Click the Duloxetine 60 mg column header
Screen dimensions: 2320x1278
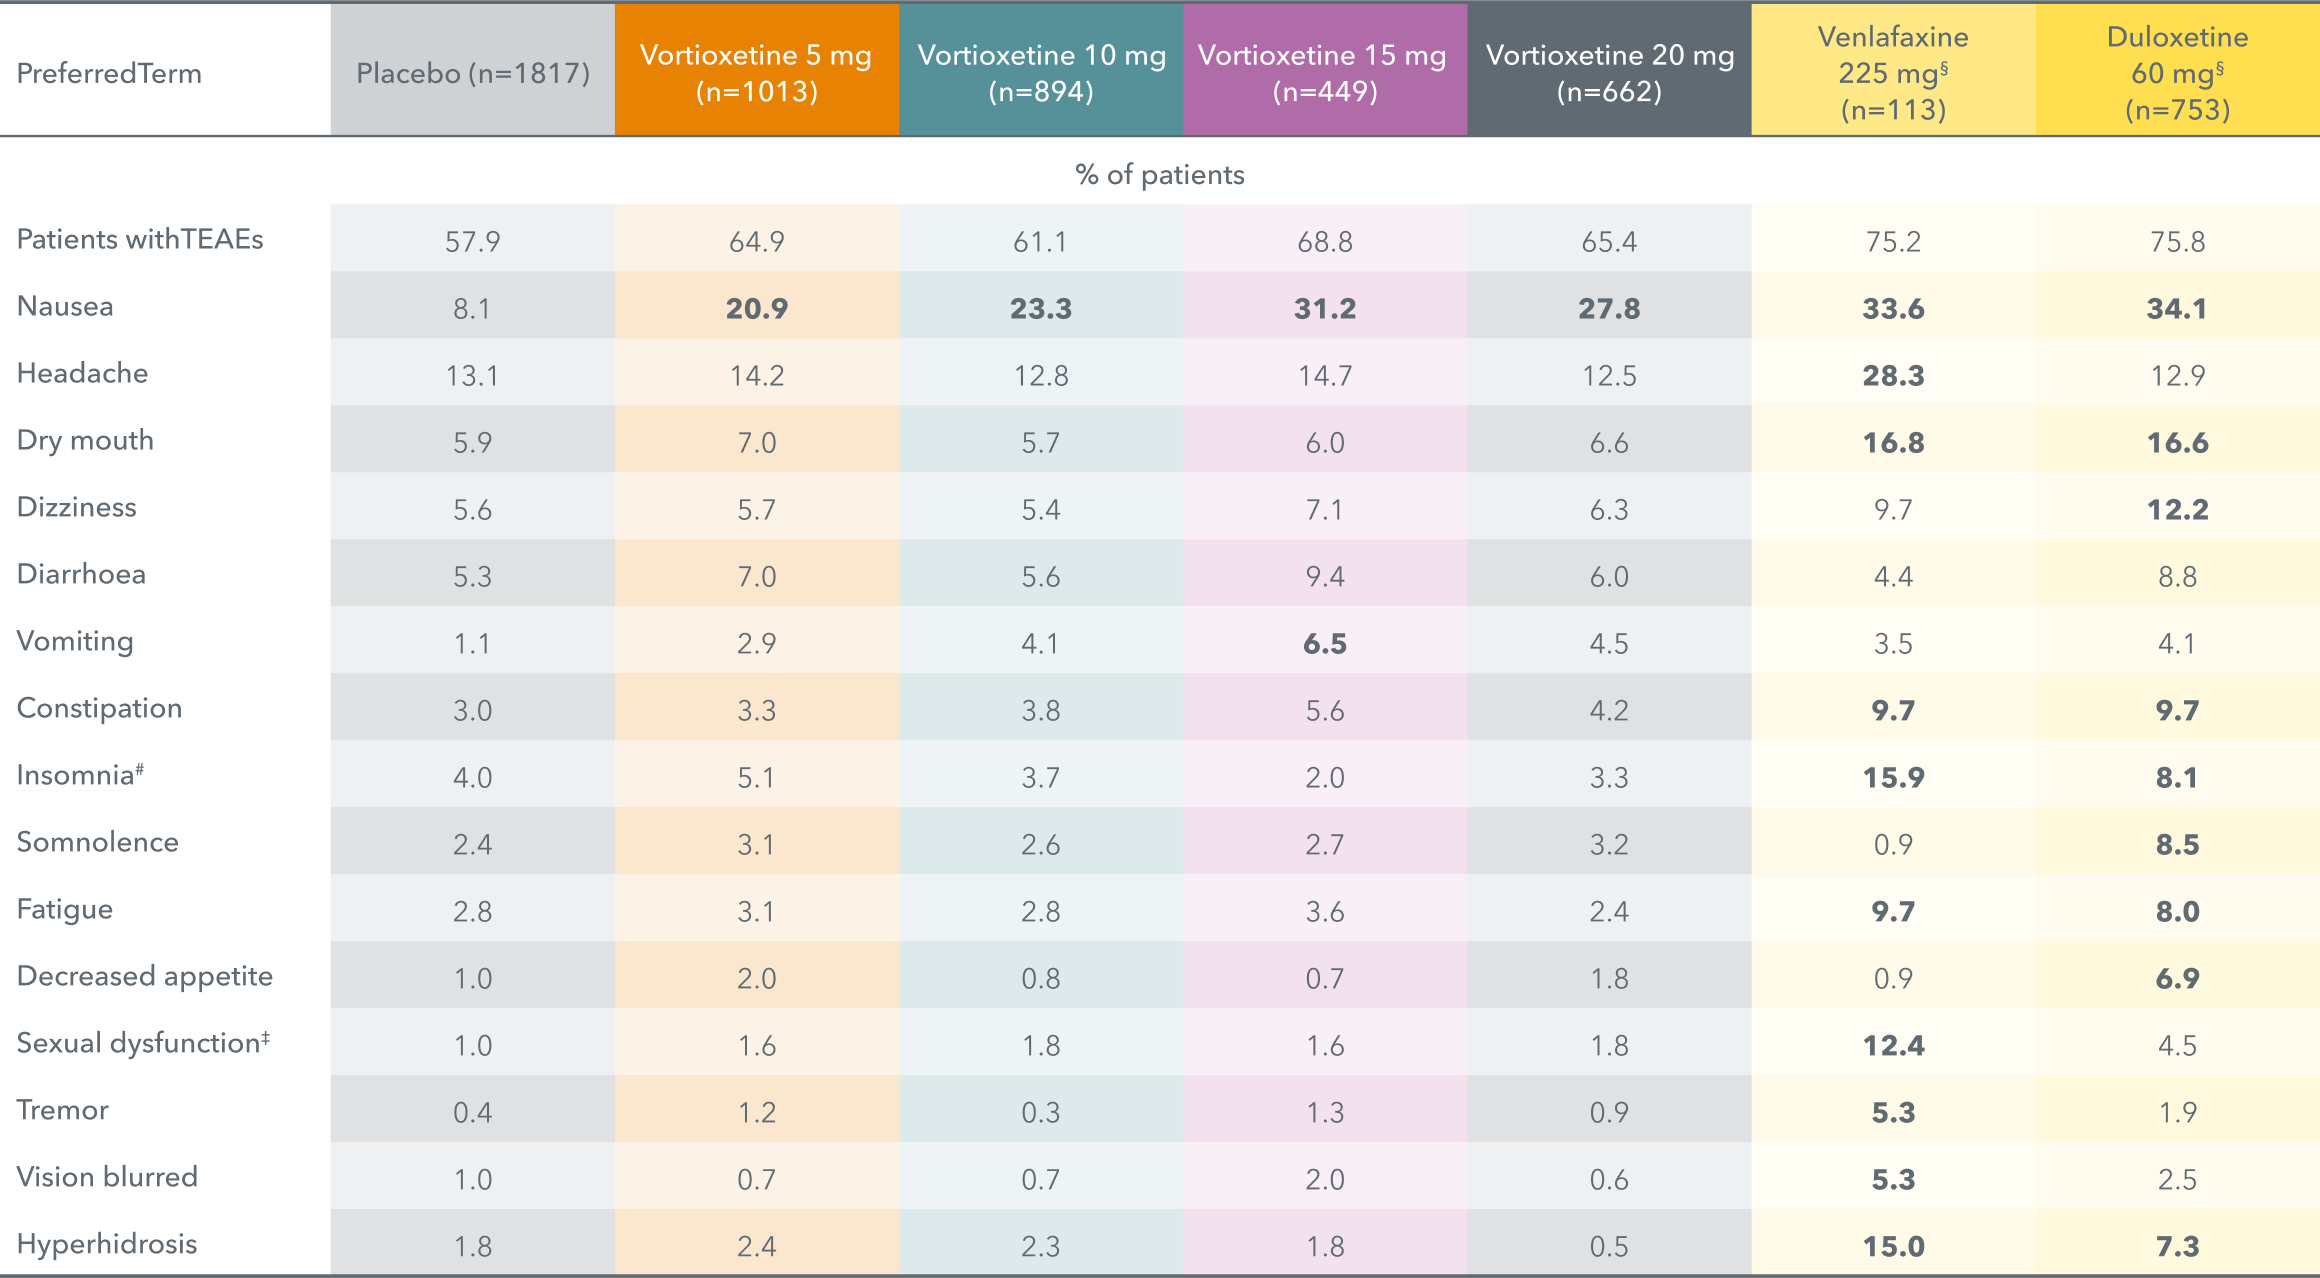2177,72
